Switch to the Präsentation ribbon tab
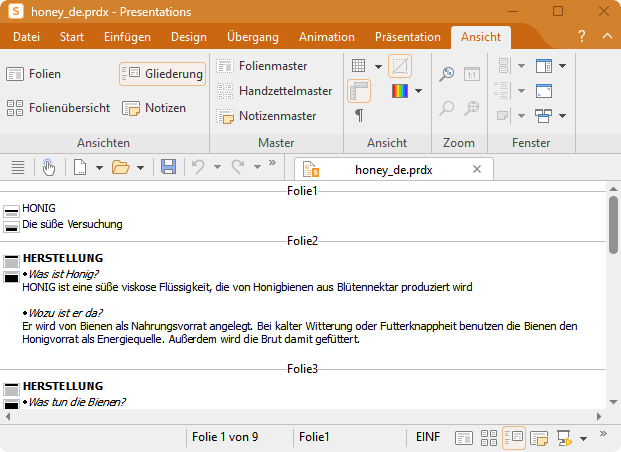 (x=408, y=37)
